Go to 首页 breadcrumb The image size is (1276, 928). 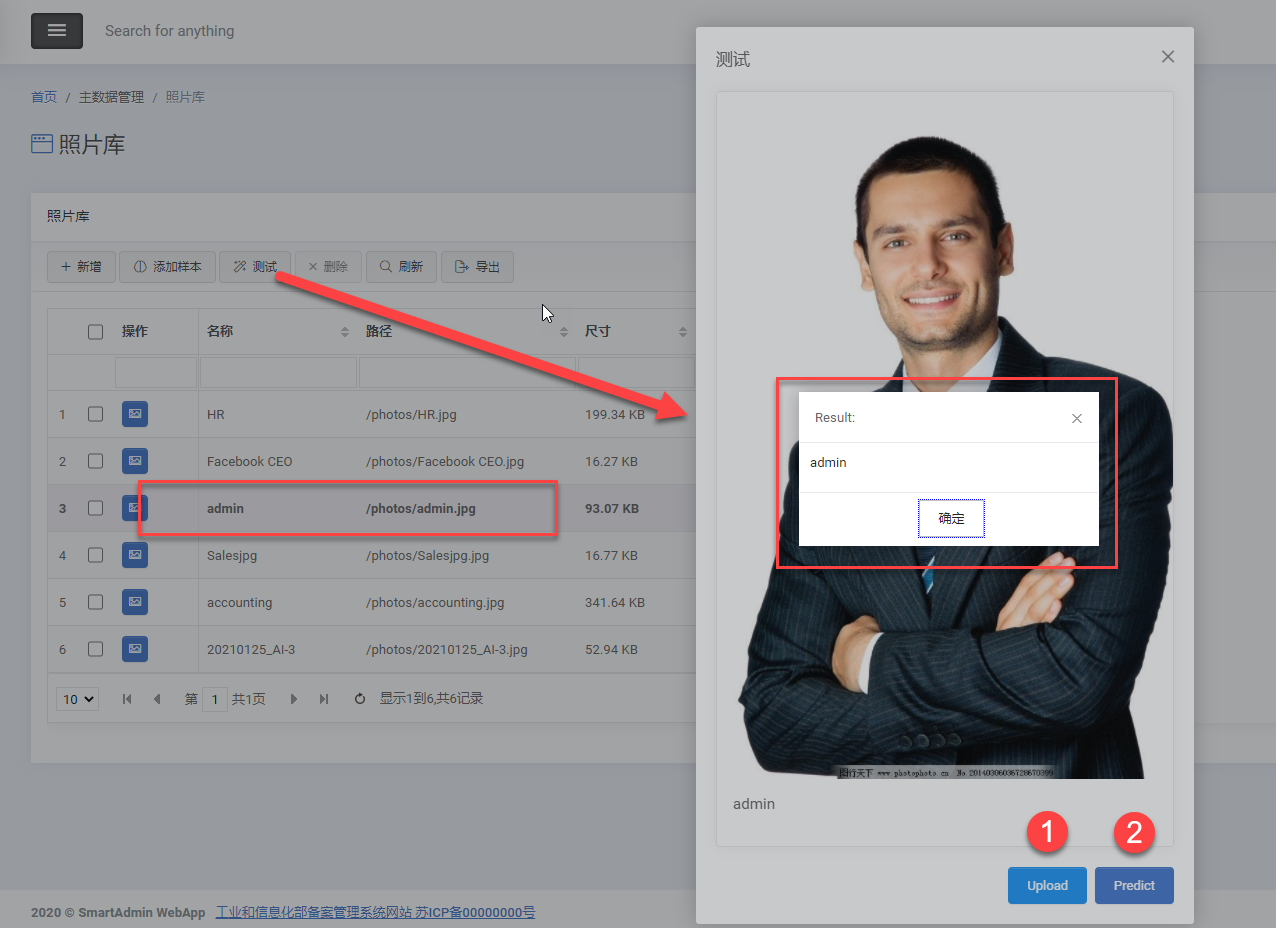tap(44, 97)
